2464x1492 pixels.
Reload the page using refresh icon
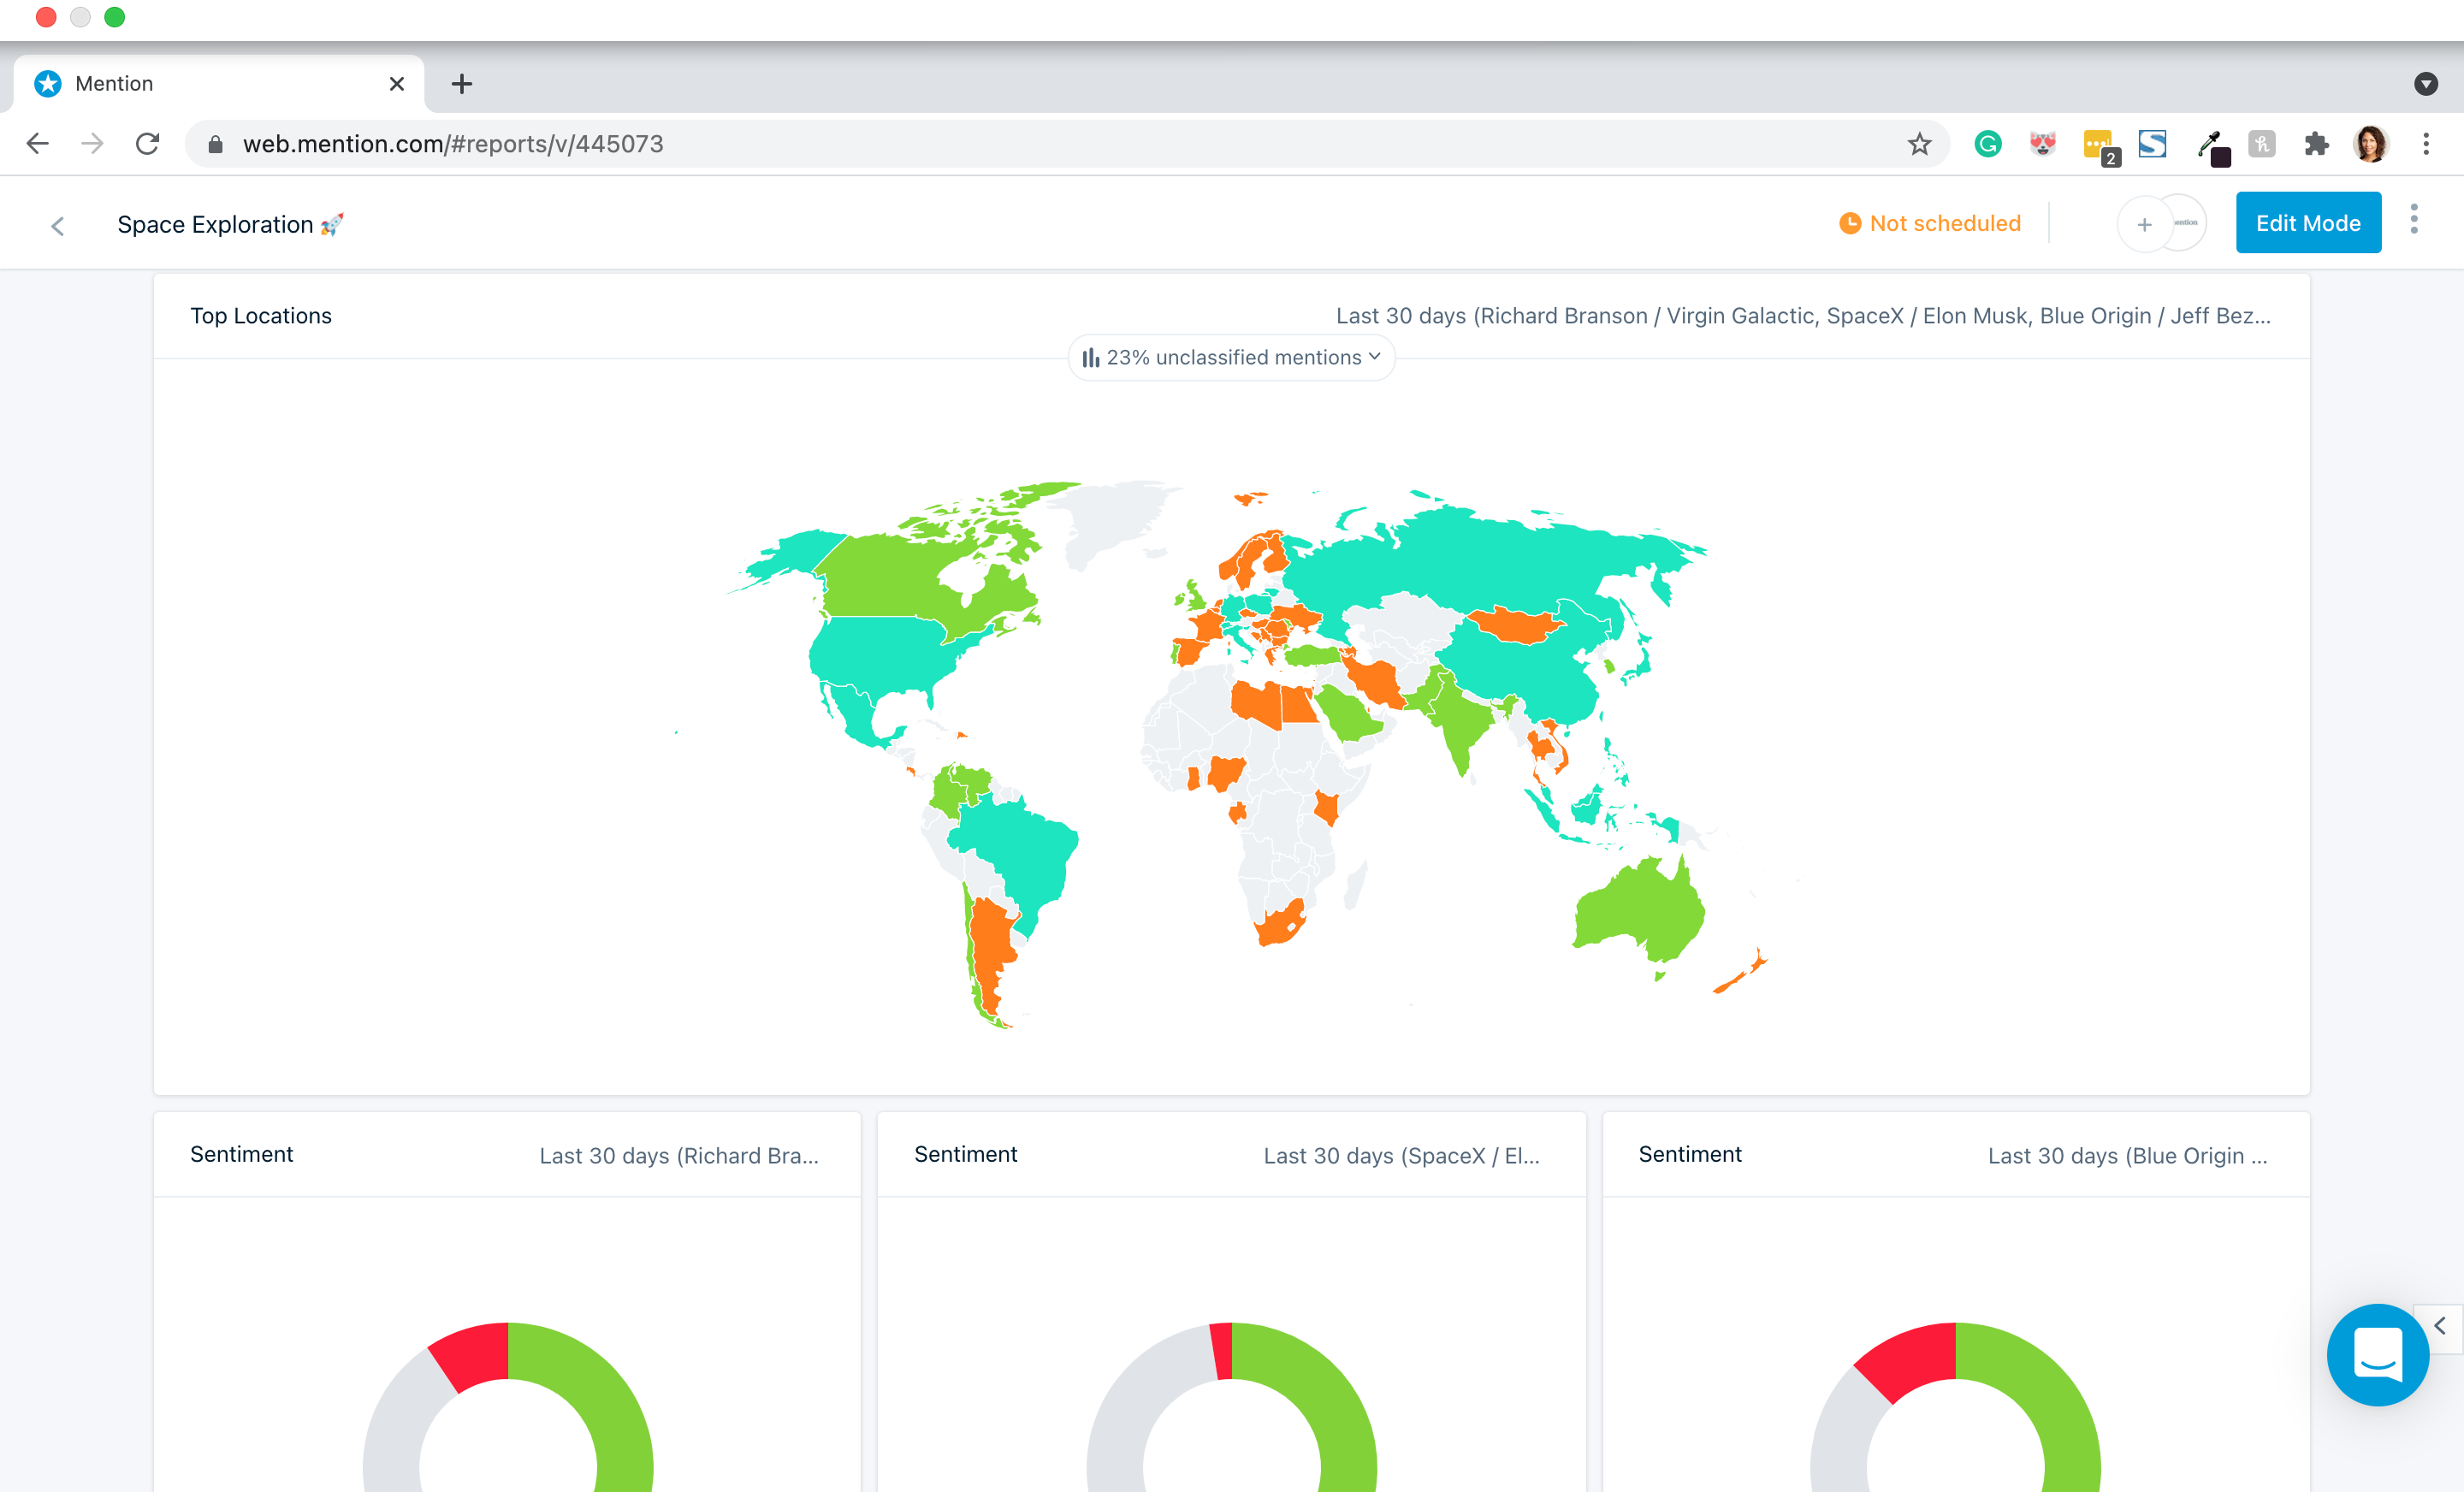[x=148, y=144]
